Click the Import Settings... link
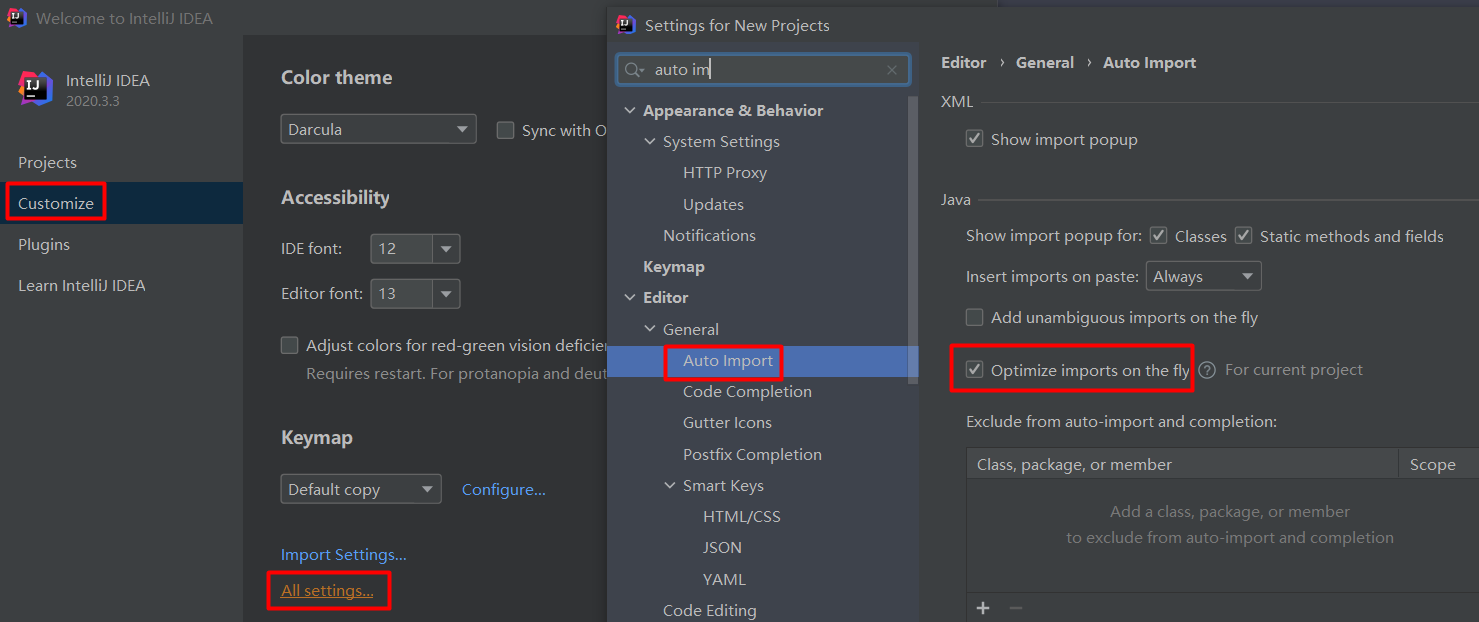 click(x=344, y=554)
